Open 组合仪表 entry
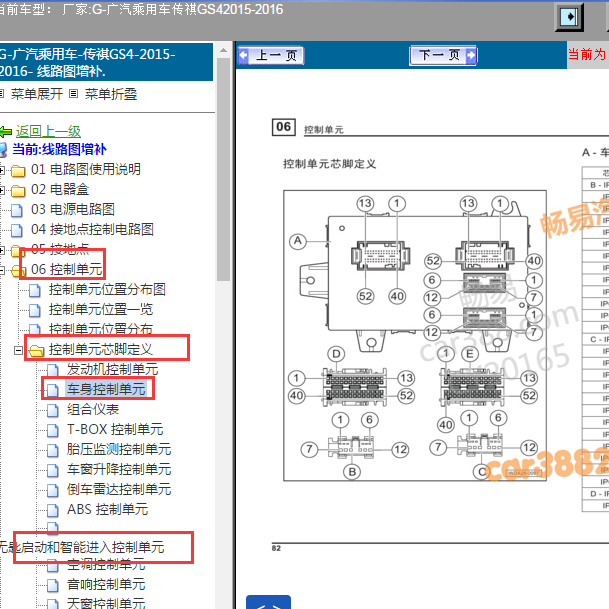Screen dimensions: 609x609 93,409
